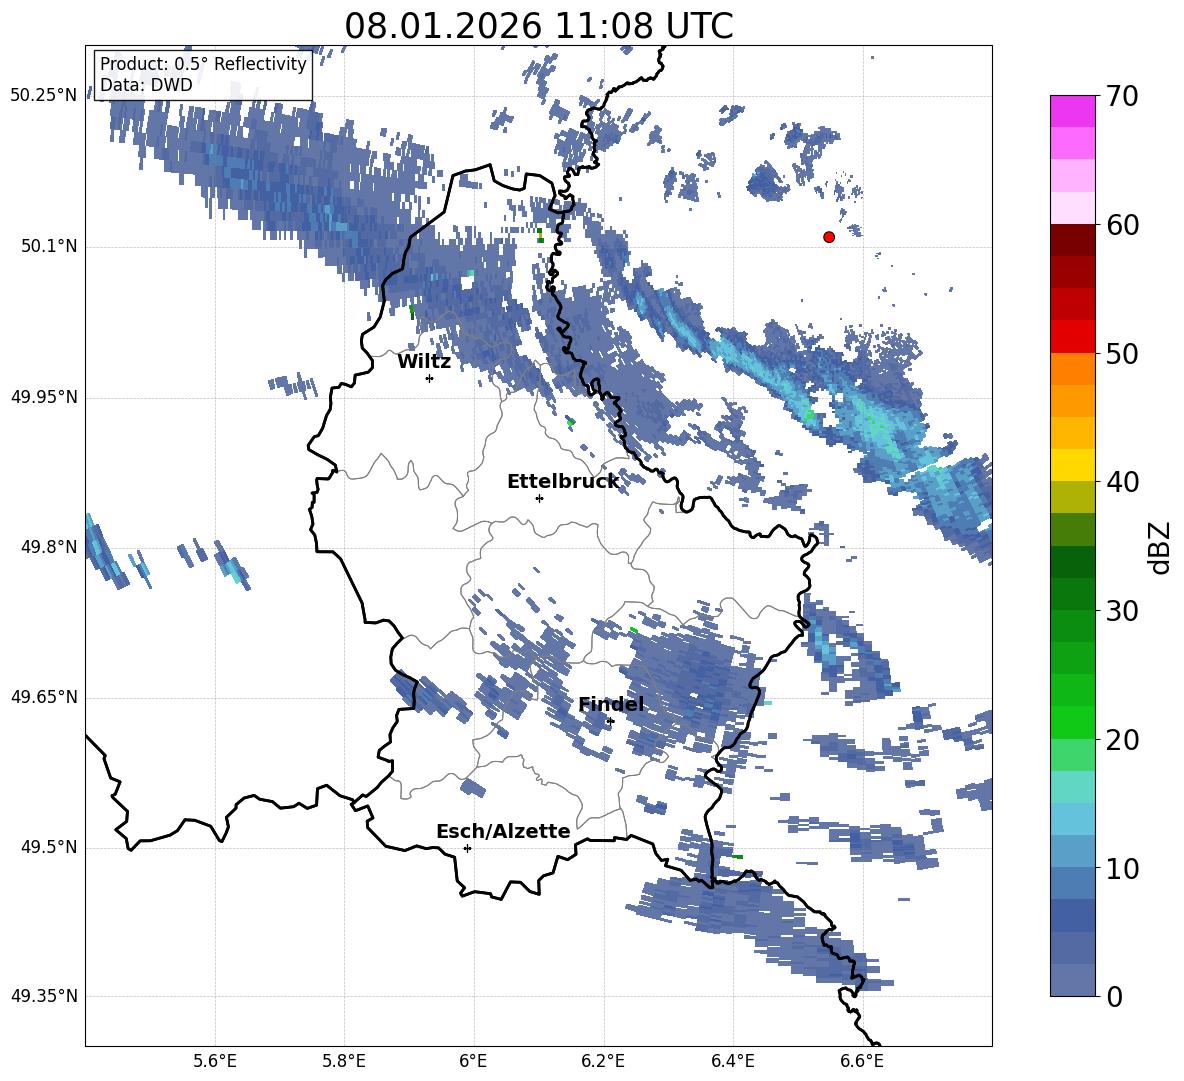Click the blue colorbar band just above 0
The width and height of the screenshot is (1184, 1081).
pyautogui.click(x=1072, y=980)
